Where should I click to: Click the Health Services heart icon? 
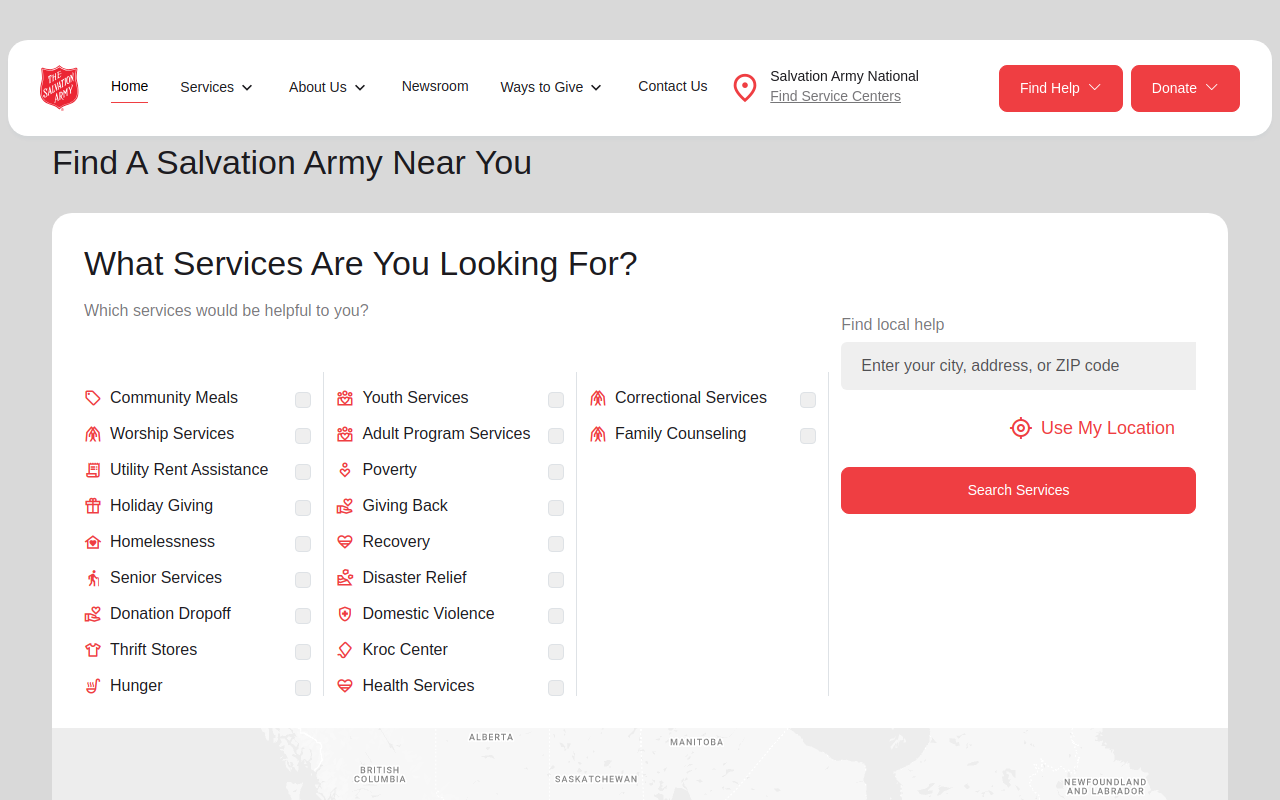pos(345,686)
